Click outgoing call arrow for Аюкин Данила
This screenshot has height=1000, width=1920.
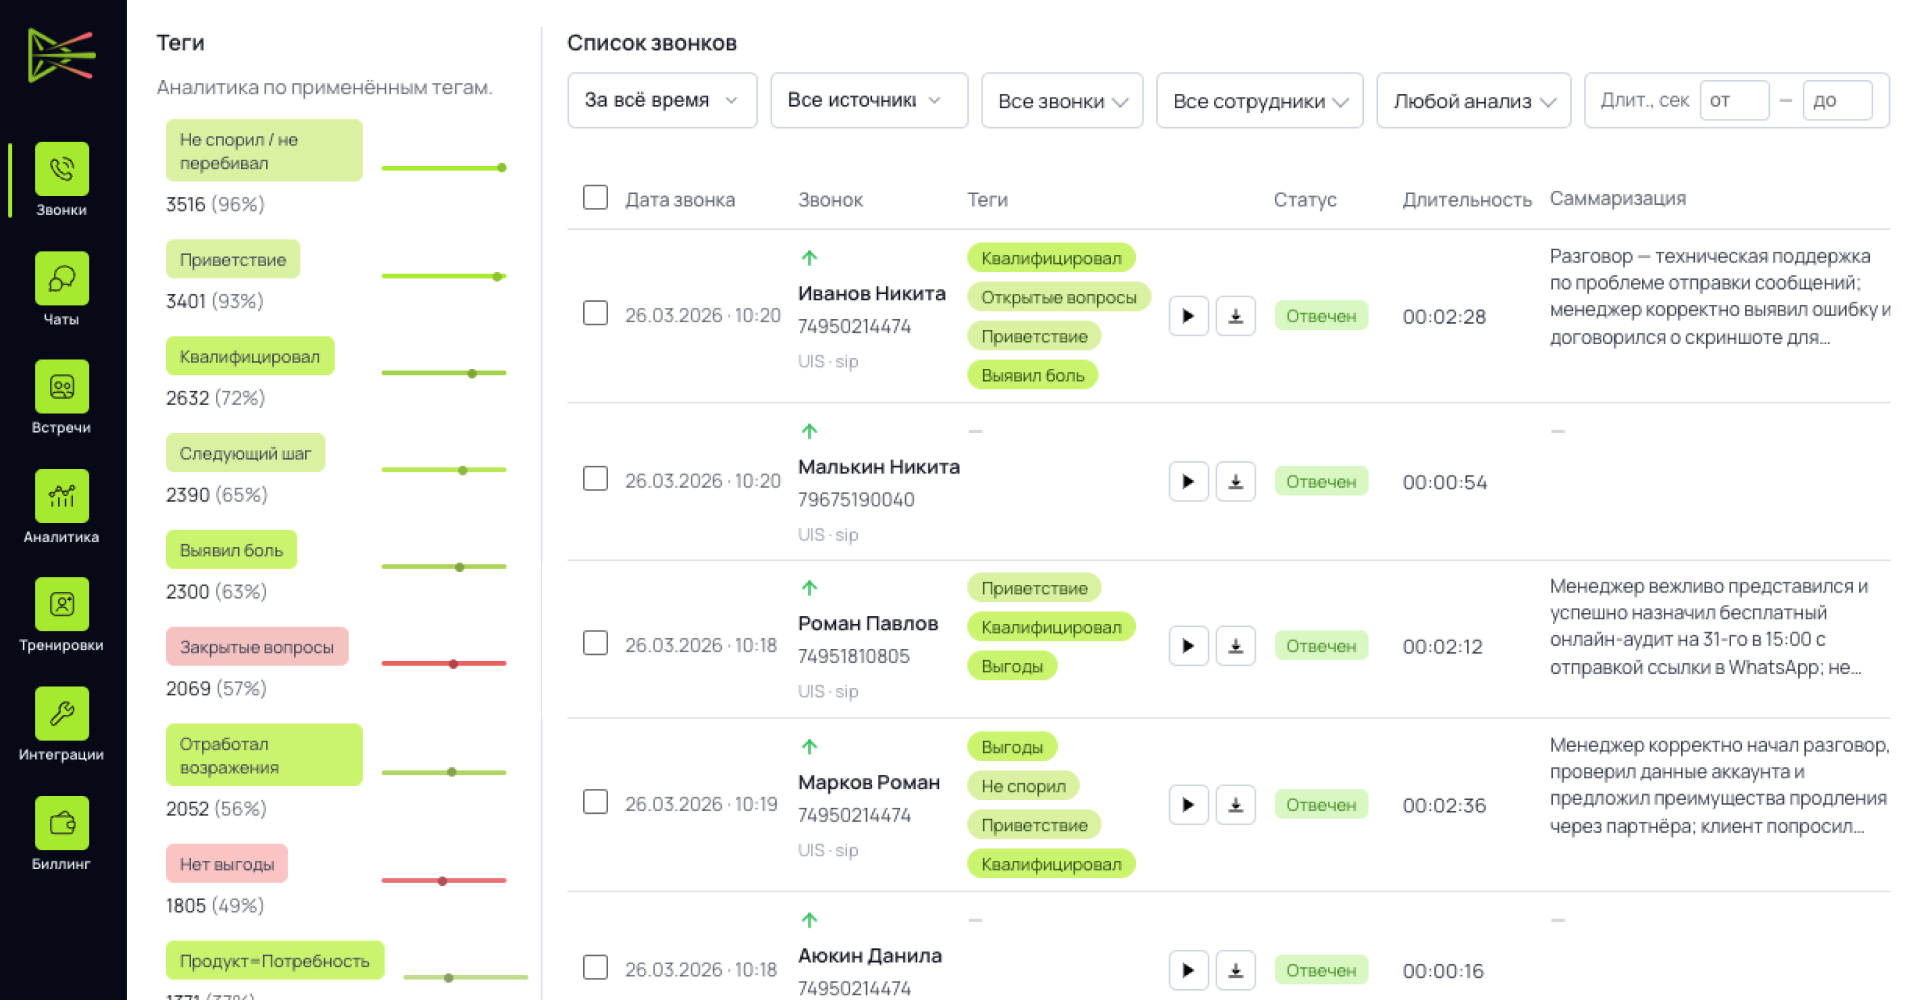[810, 920]
